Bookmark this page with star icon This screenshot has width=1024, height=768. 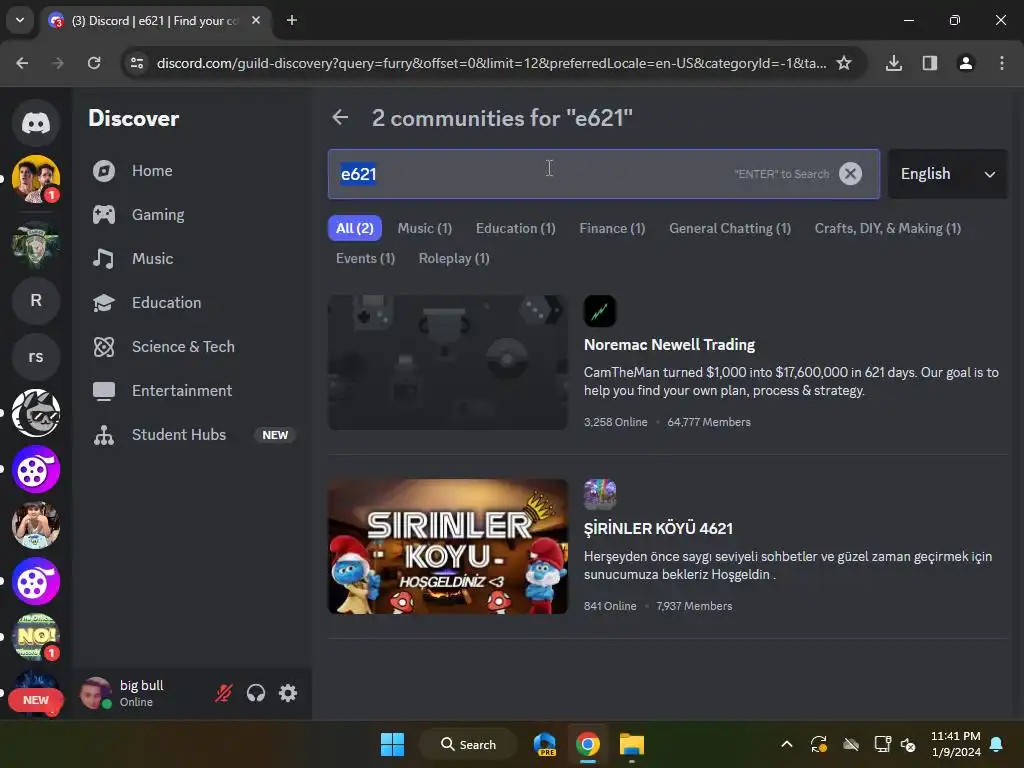click(x=844, y=63)
